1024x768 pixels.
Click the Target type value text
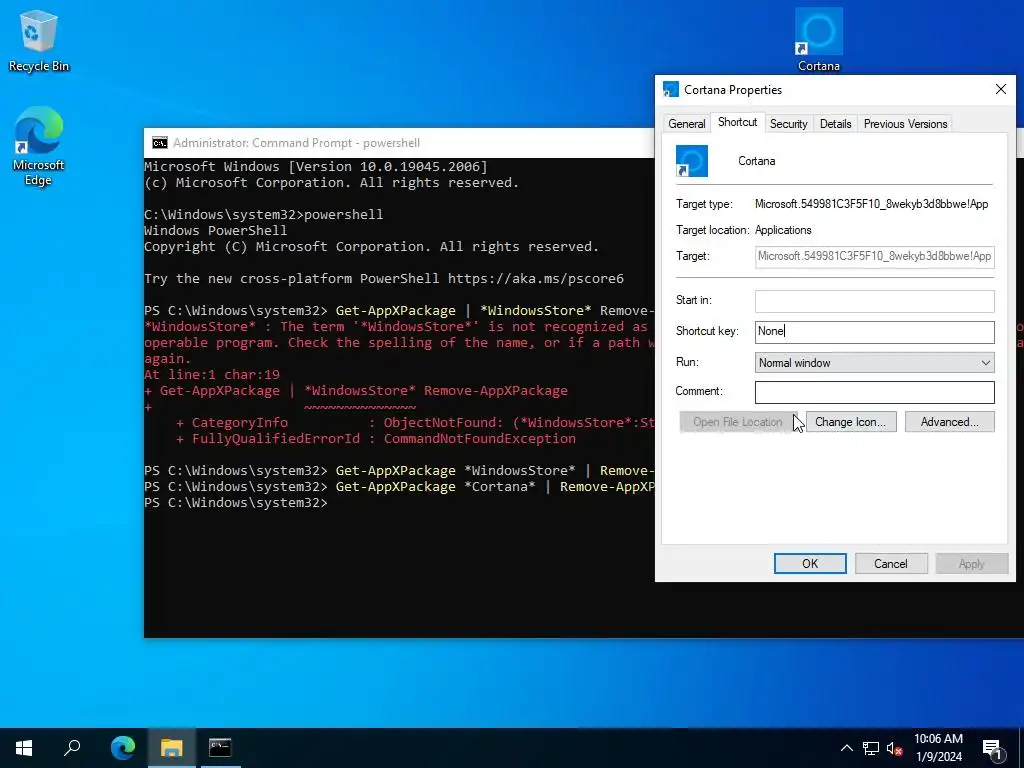[x=871, y=204]
